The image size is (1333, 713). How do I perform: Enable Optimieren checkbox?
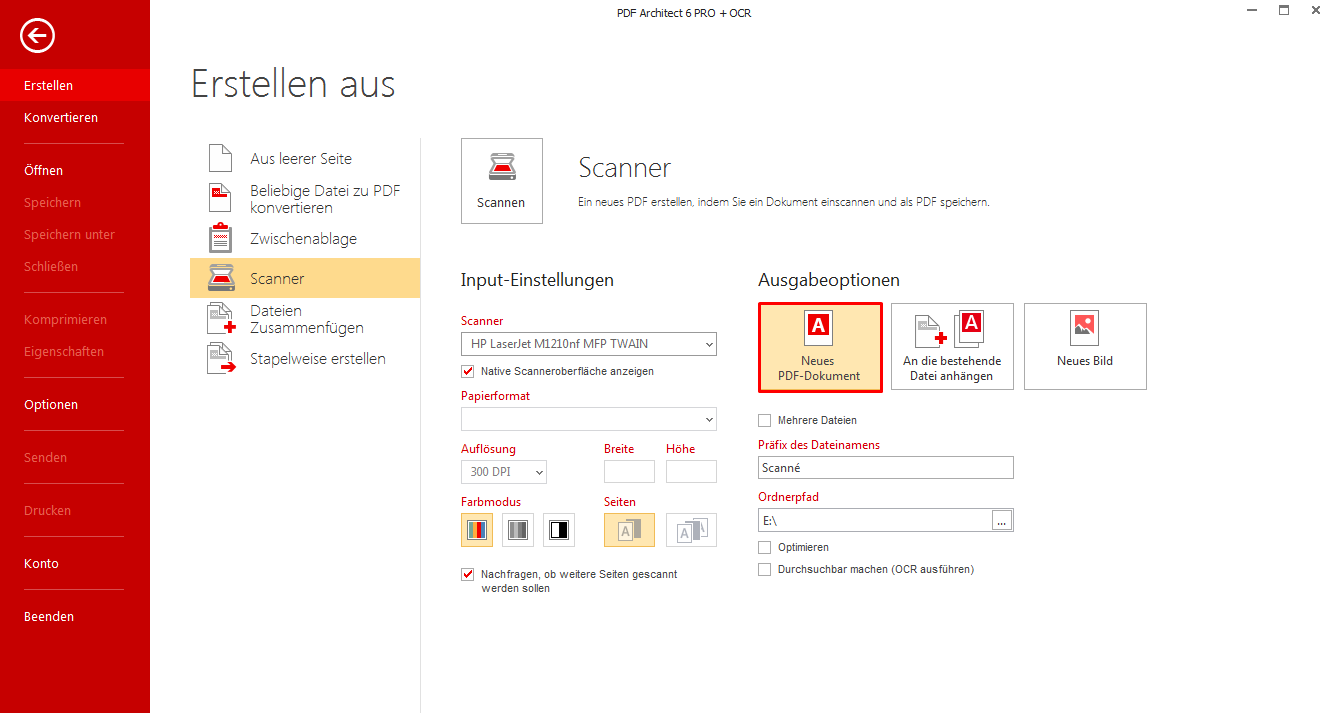(765, 548)
